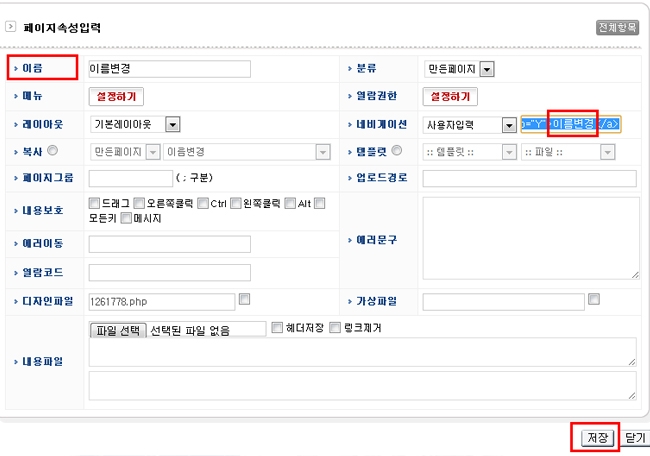This screenshot has width=650, height=456.
Task: Click the arrow icon beside 페이지속성입력 title
Action: (x=11, y=27)
